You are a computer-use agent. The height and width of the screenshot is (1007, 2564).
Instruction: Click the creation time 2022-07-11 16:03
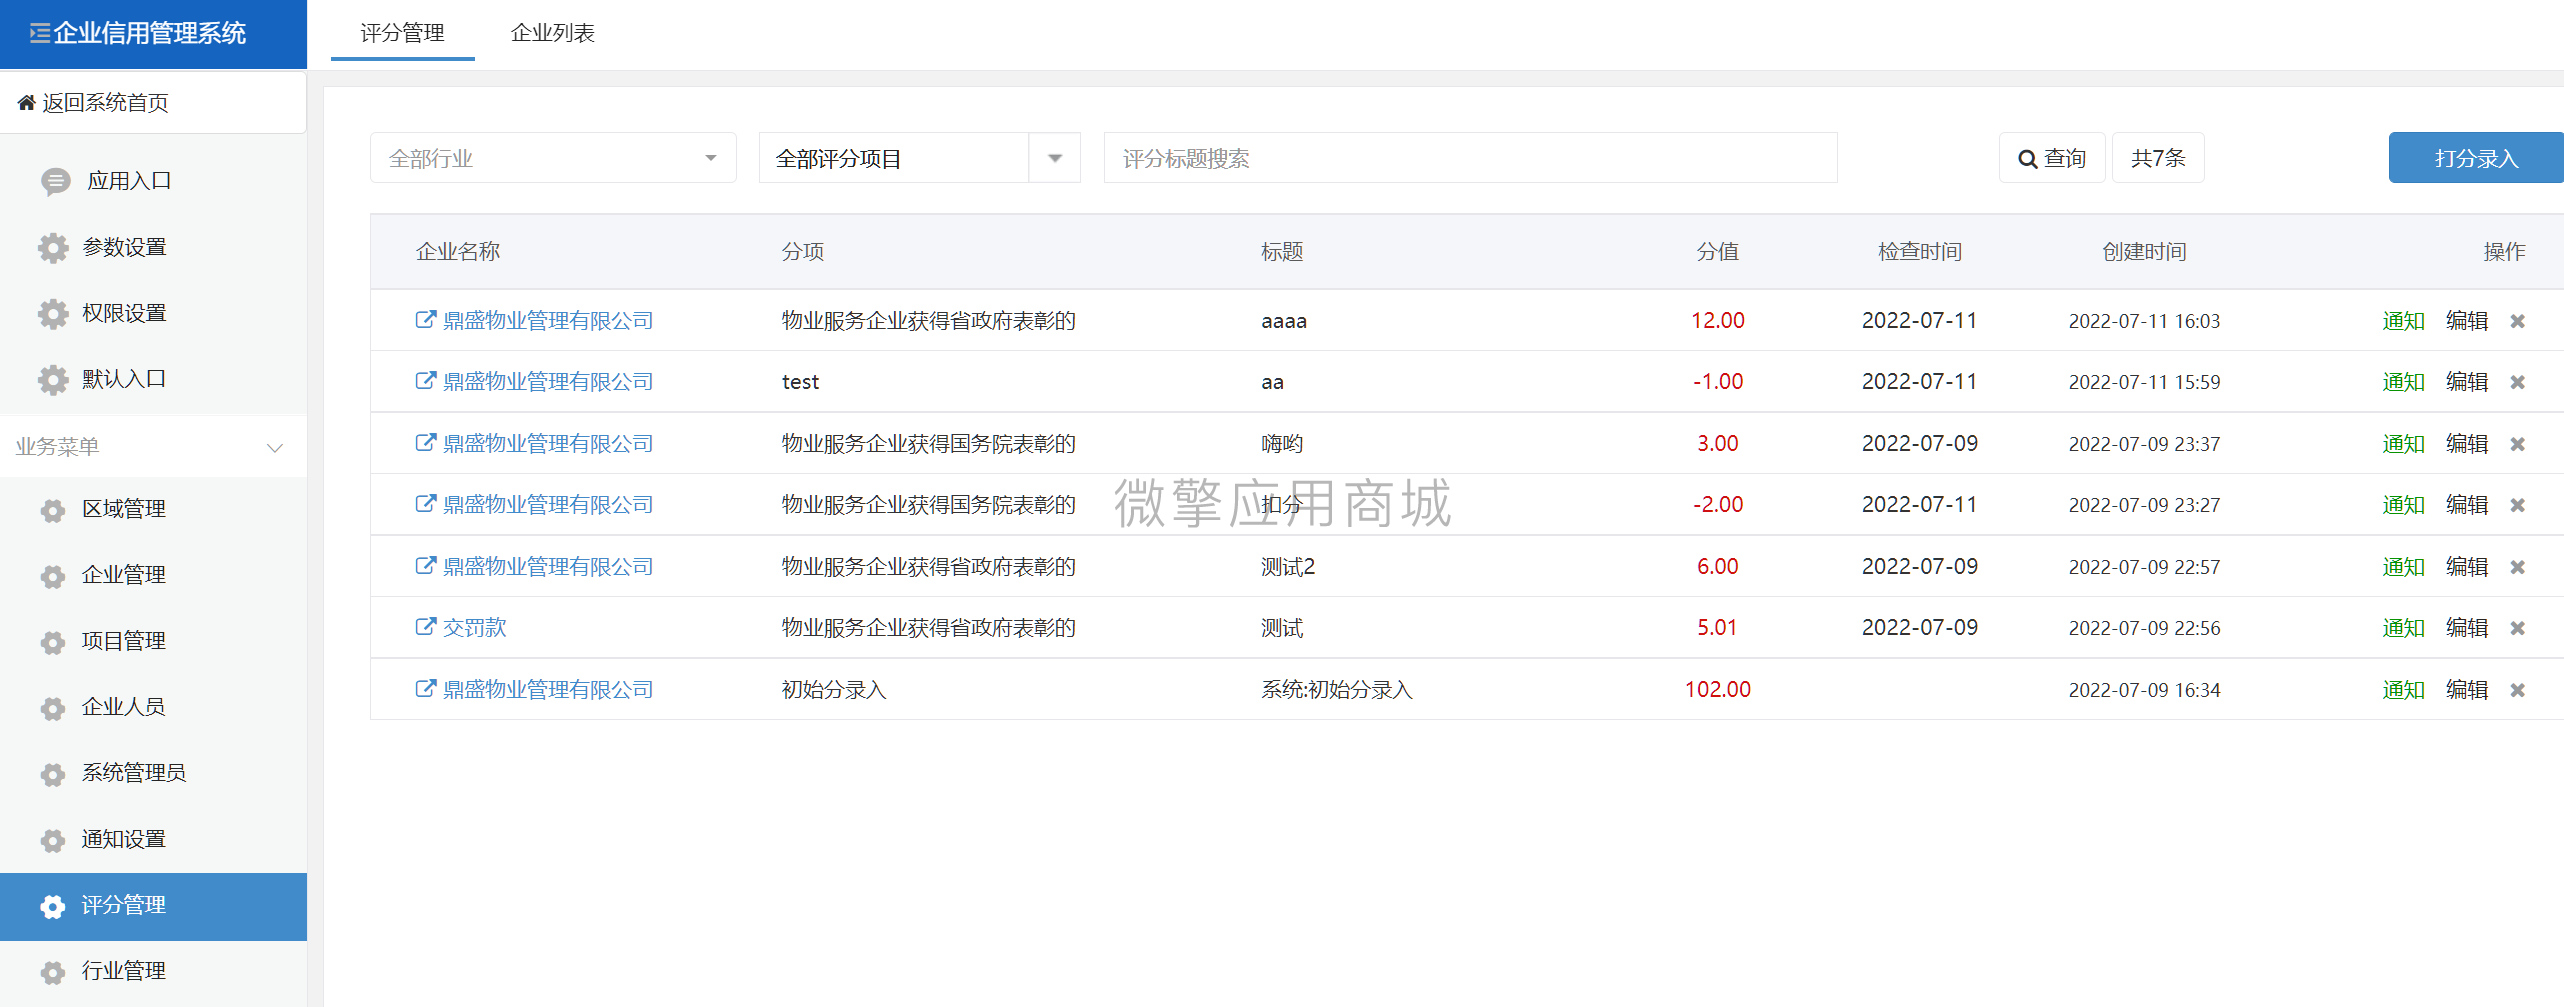point(2144,321)
